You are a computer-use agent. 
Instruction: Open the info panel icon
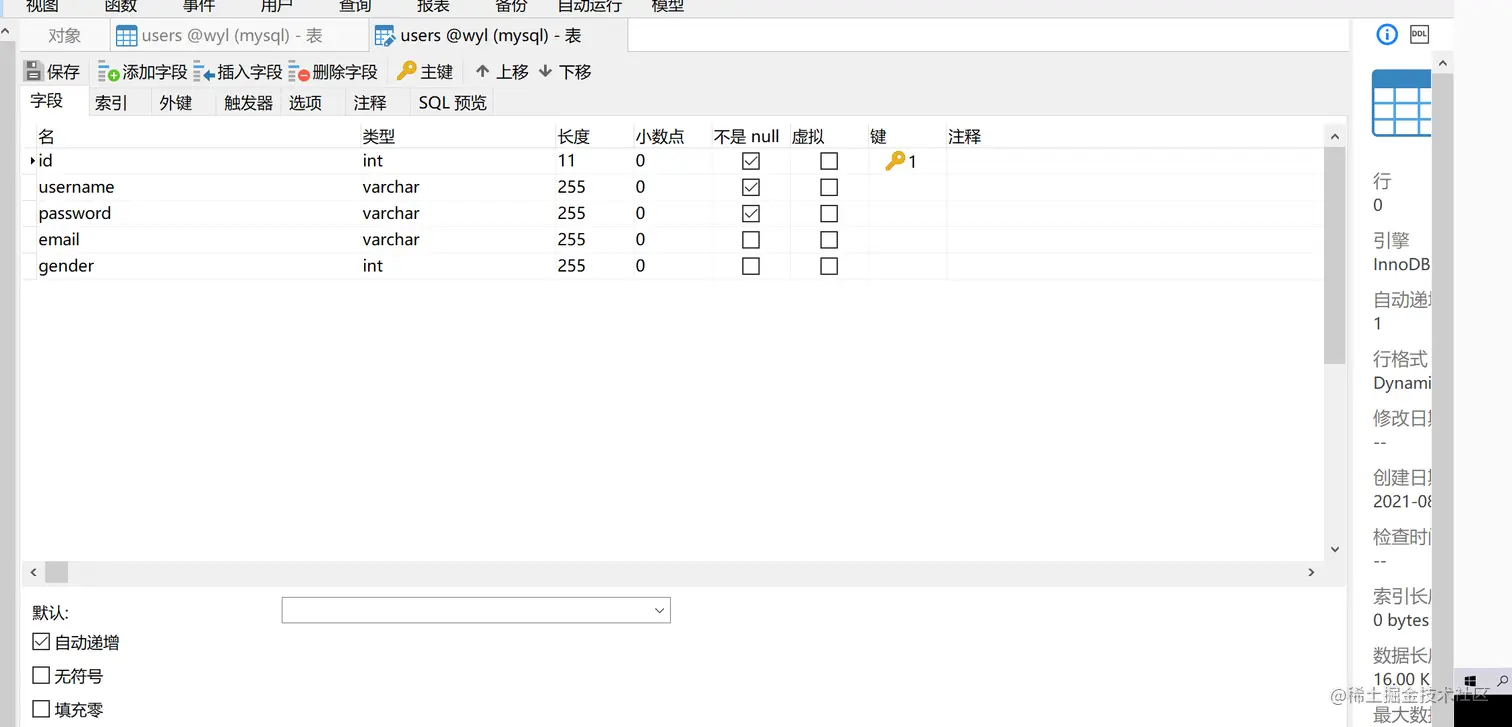(x=1387, y=35)
